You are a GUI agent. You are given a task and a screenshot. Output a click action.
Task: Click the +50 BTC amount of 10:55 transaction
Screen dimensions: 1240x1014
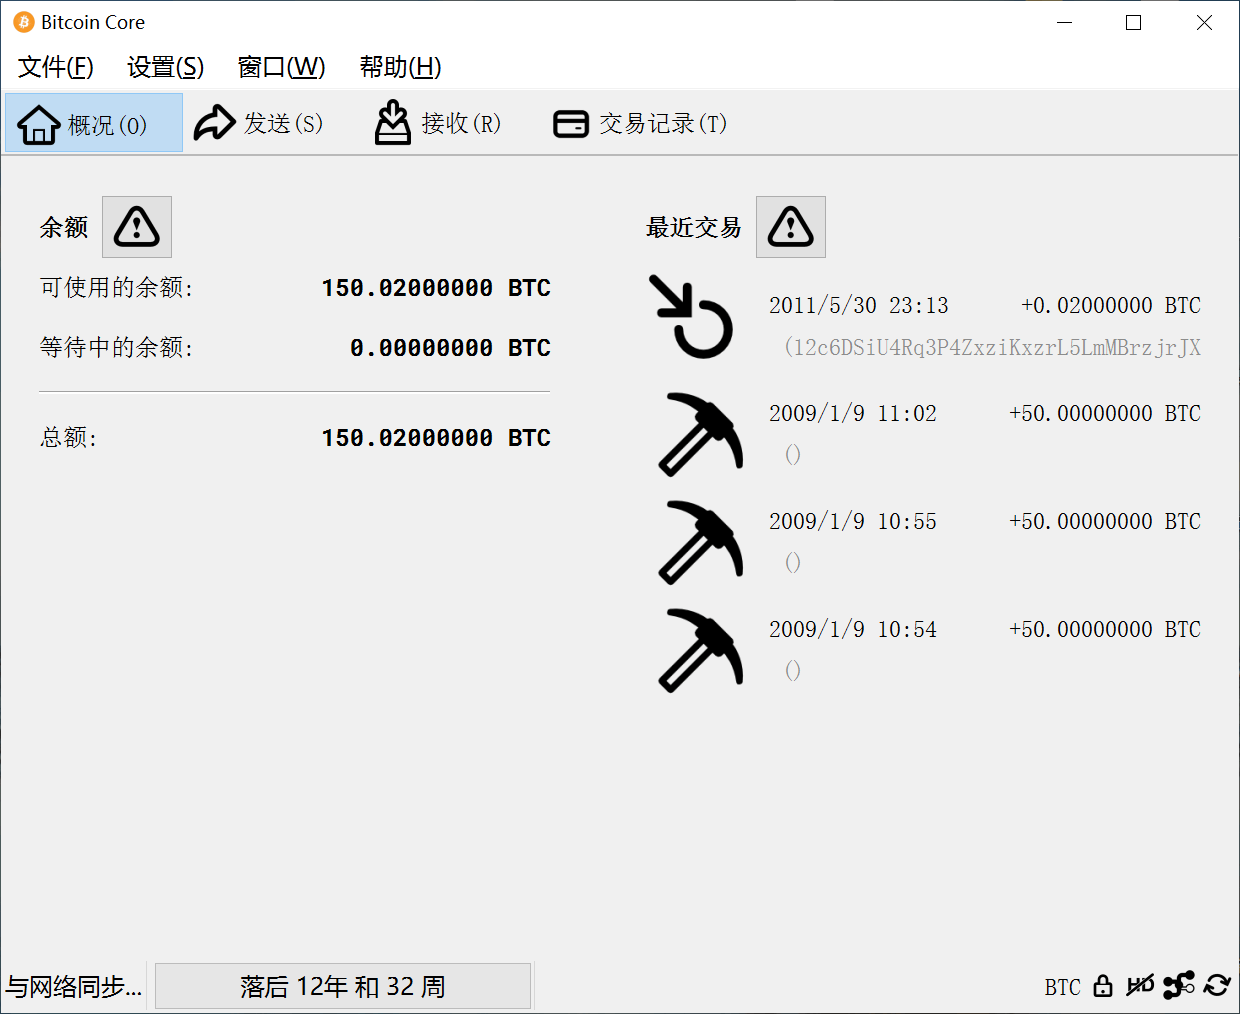1105,521
